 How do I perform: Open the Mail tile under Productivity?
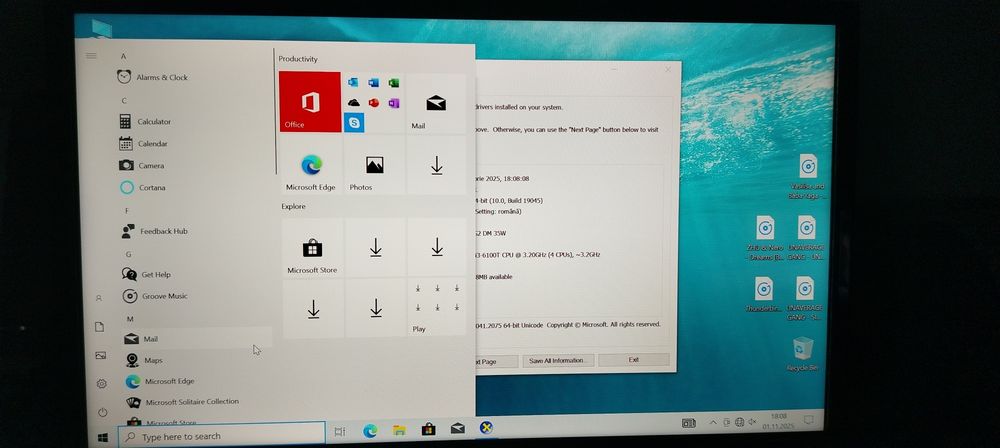pyautogui.click(x=436, y=103)
